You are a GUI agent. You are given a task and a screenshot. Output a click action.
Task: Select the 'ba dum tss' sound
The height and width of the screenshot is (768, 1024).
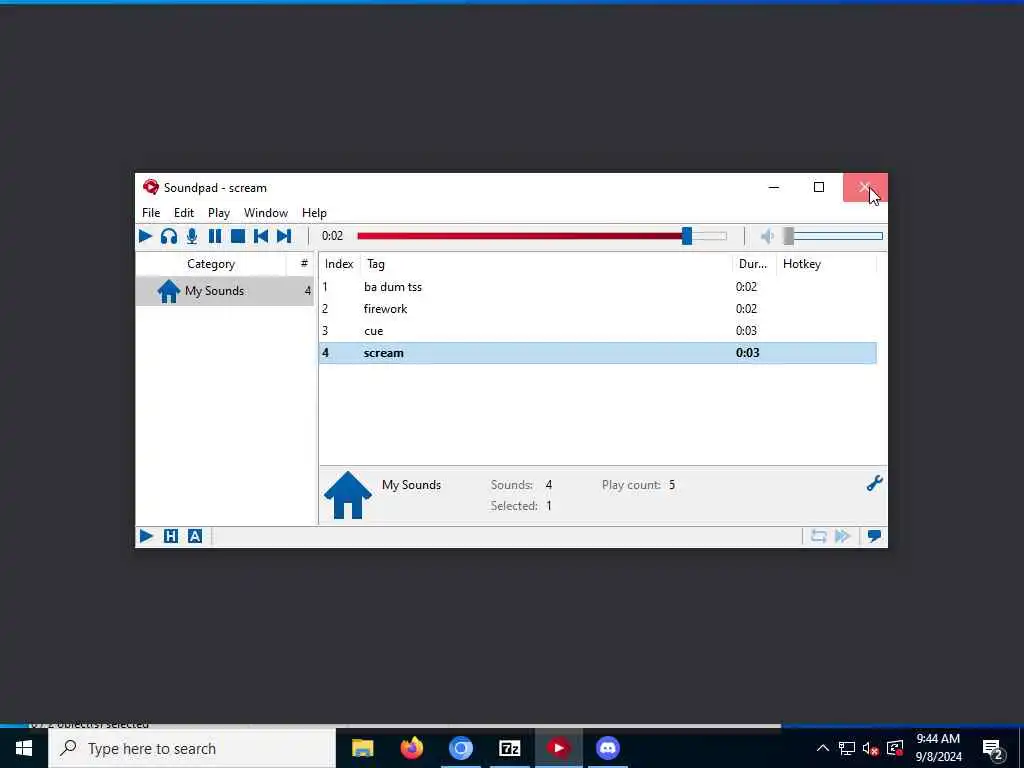(x=598, y=287)
